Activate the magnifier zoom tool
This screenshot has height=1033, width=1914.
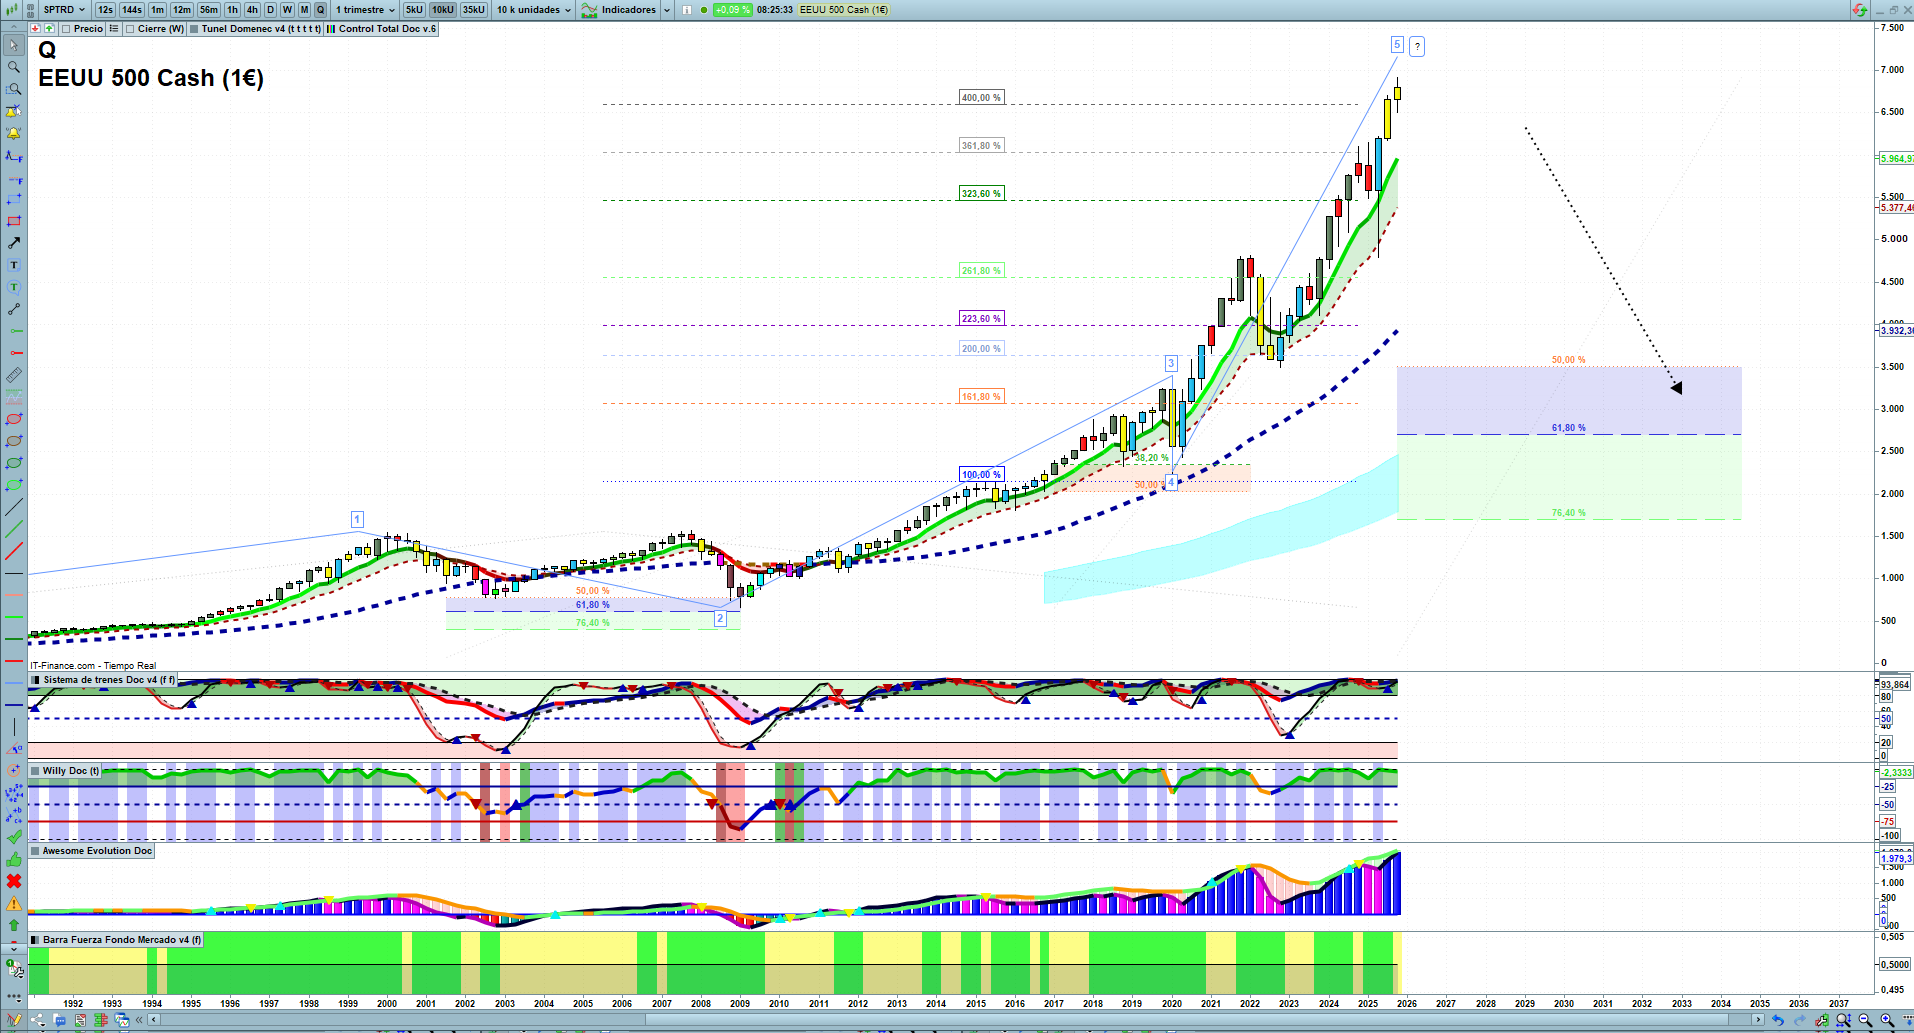click(14, 67)
